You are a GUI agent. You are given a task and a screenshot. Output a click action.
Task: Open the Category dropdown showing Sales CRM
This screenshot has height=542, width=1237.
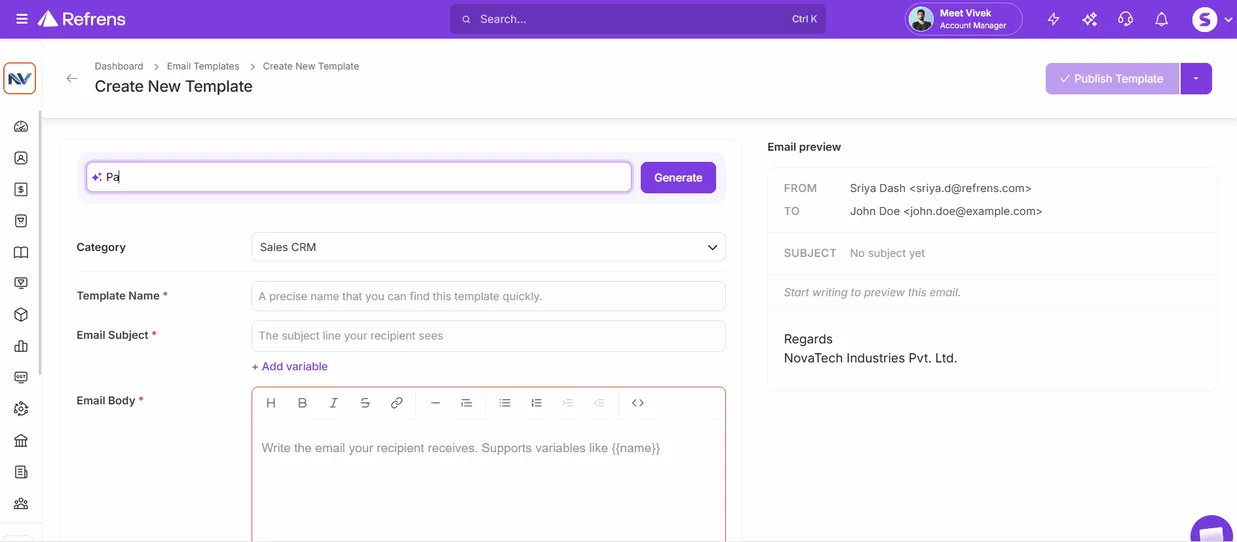(488, 247)
